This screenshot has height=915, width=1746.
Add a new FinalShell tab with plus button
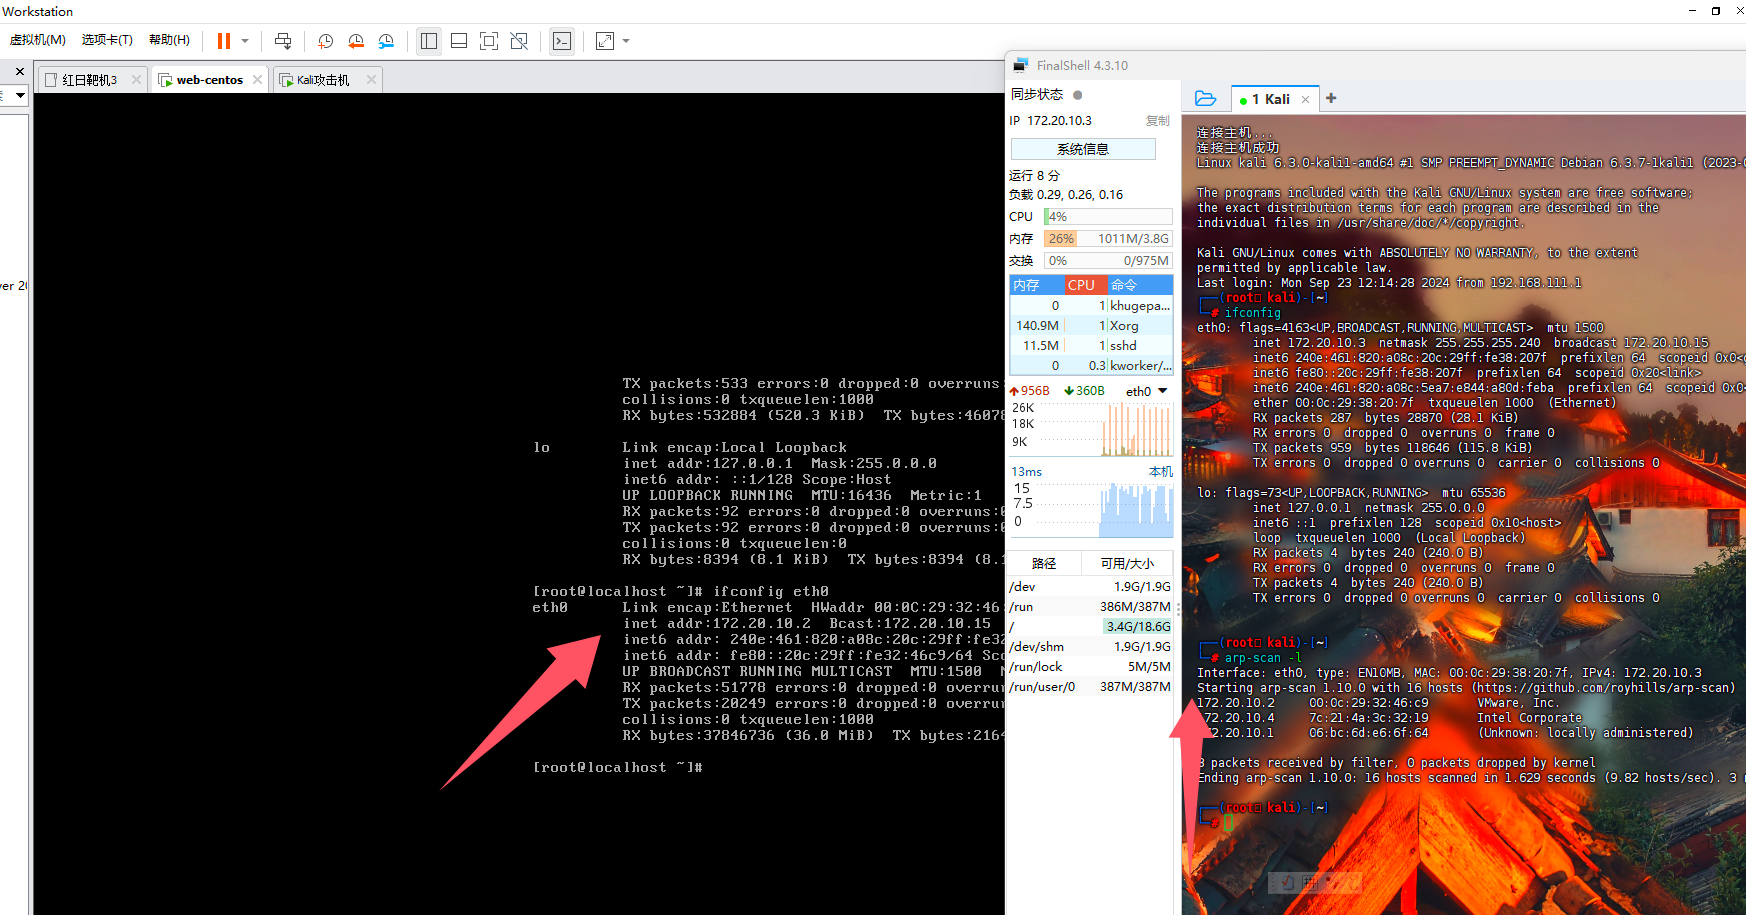[x=1331, y=98]
